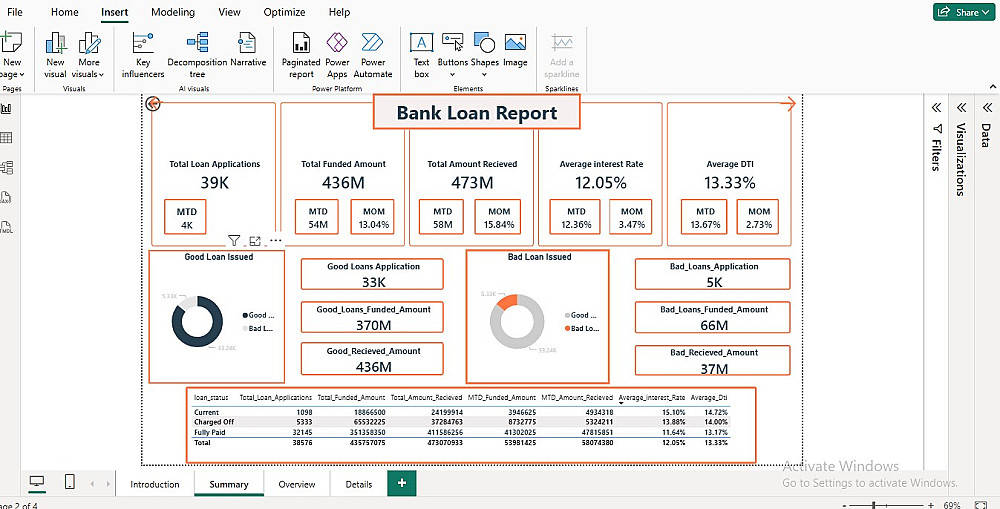Click the loan_status column header
The height and width of the screenshot is (509, 1000).
[x=210, y=397]
